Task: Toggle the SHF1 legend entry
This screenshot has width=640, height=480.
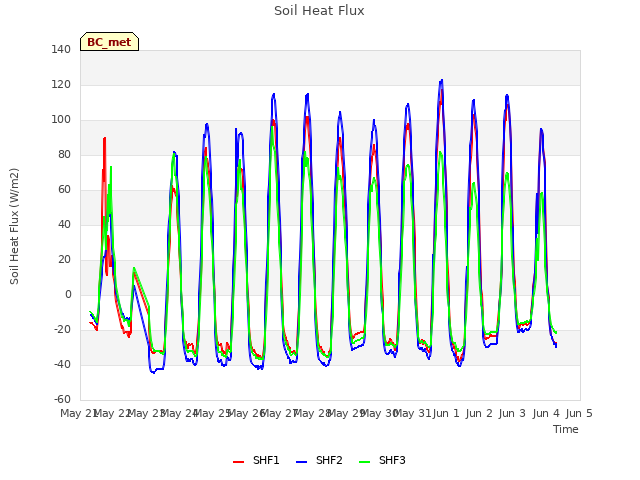Action: point(256,460)
